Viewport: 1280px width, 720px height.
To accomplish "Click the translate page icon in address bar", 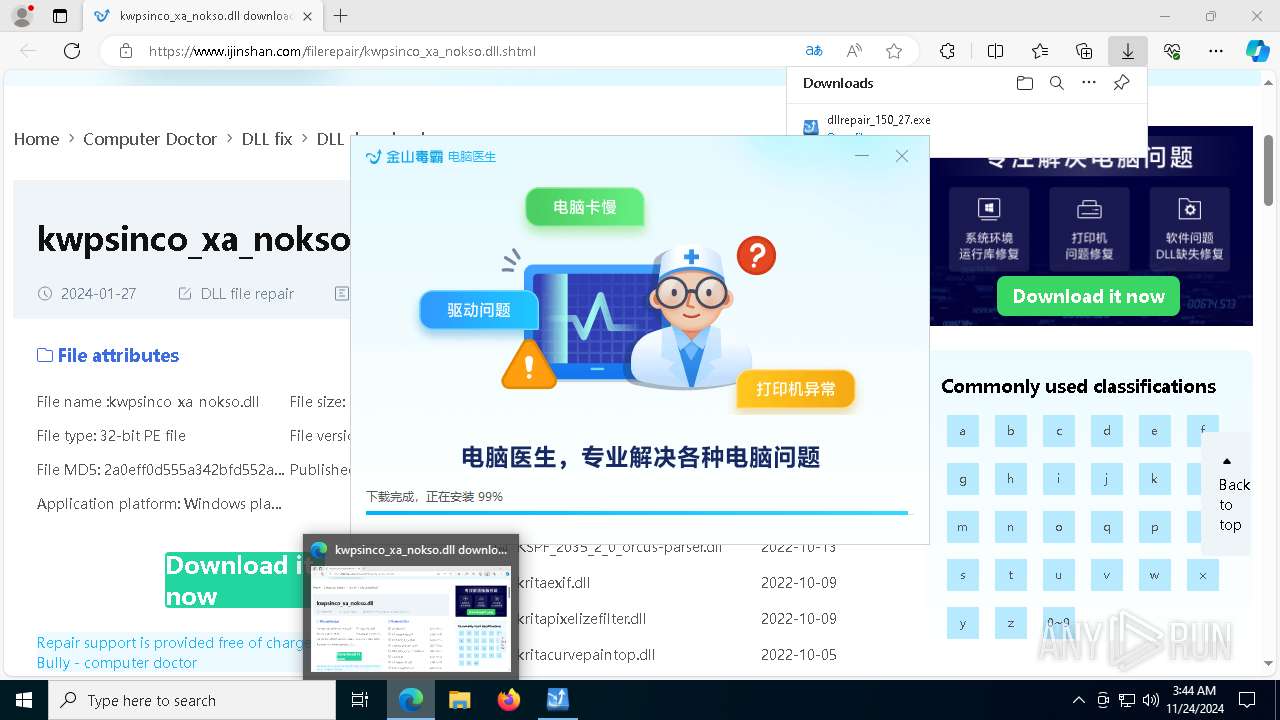I will (x=814, y=51).
